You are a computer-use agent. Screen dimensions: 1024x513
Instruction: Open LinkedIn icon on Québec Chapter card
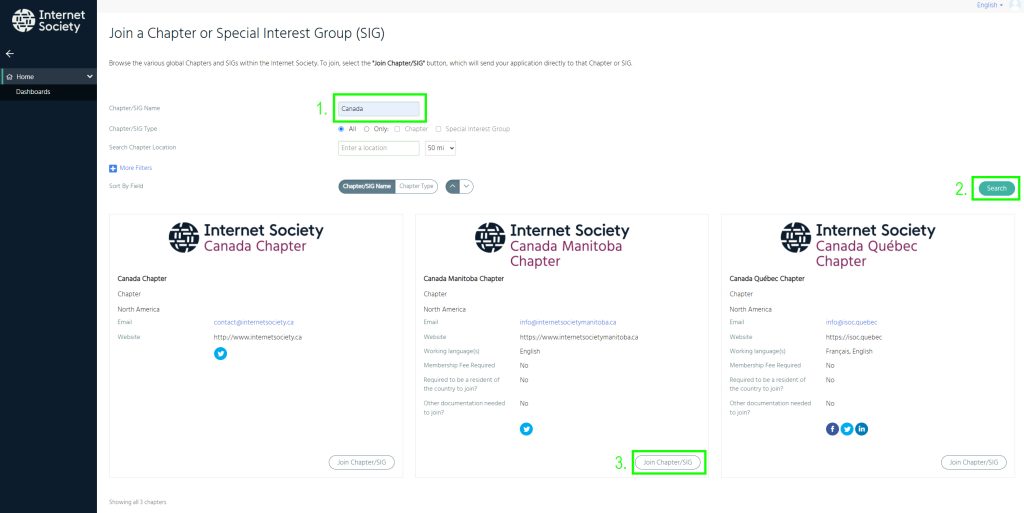click(861, 429)
